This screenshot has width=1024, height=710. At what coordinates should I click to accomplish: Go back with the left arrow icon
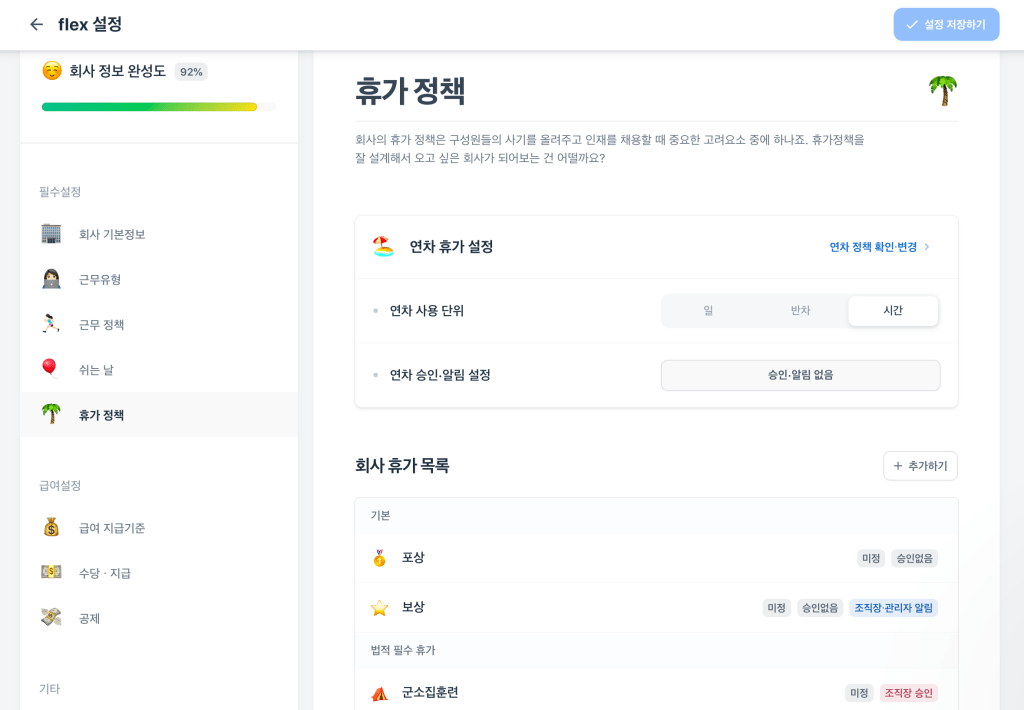(37, 25)
